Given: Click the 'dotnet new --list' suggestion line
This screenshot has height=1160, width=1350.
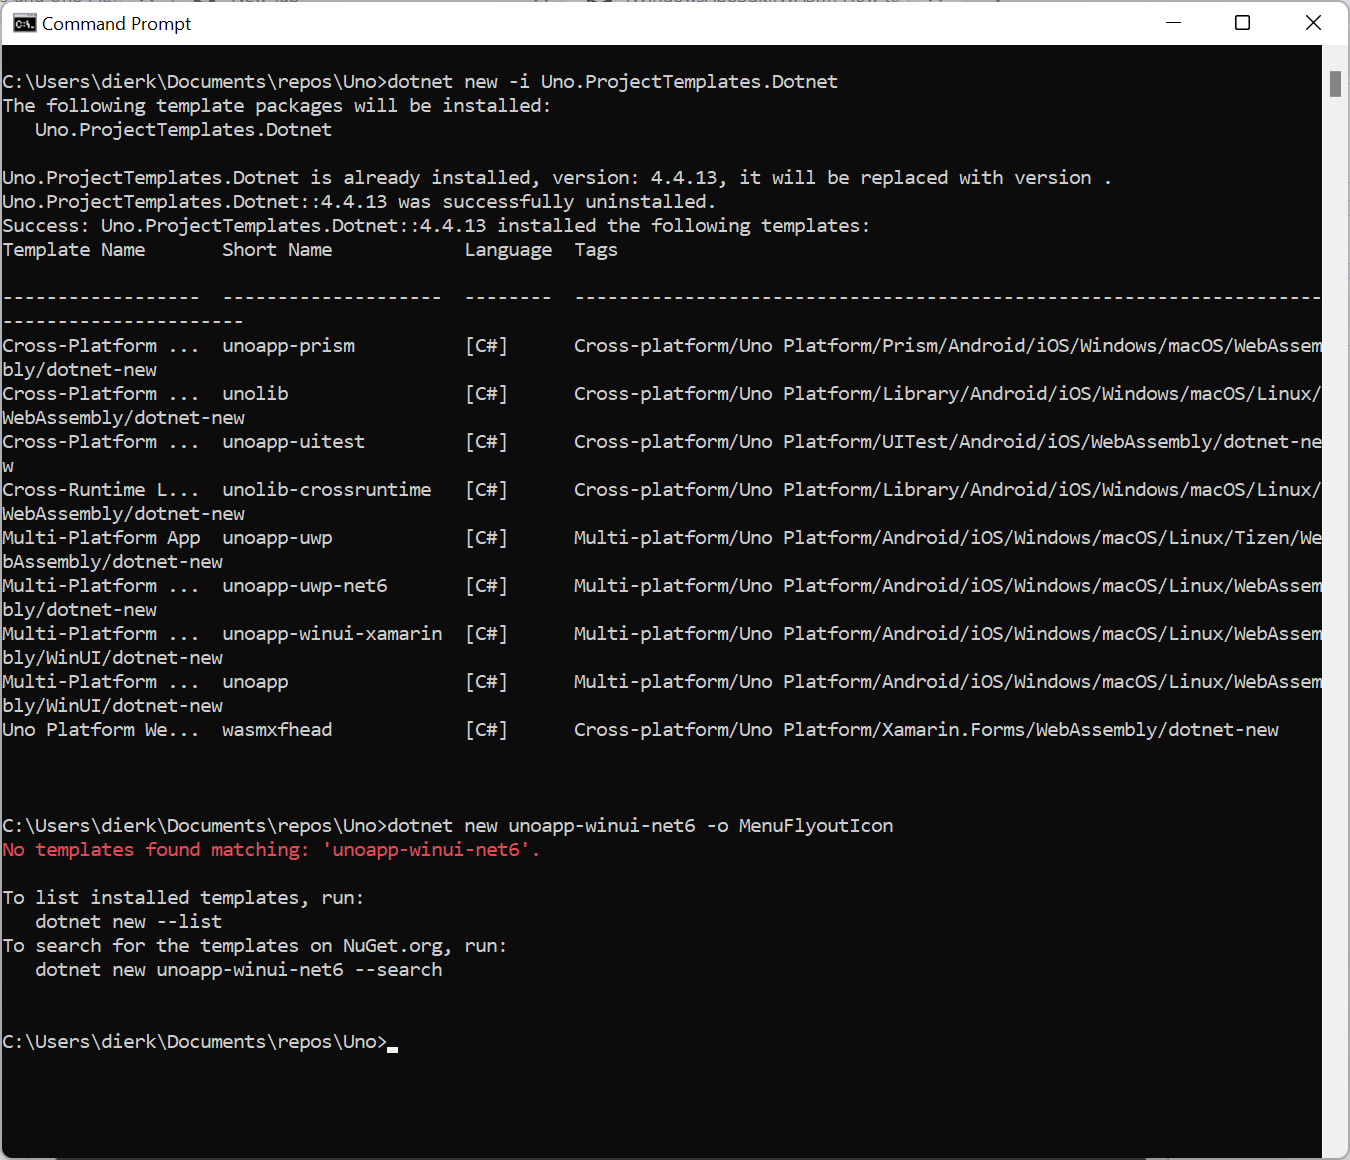Looking at the screenshot, I should click(x=128, y=921).
